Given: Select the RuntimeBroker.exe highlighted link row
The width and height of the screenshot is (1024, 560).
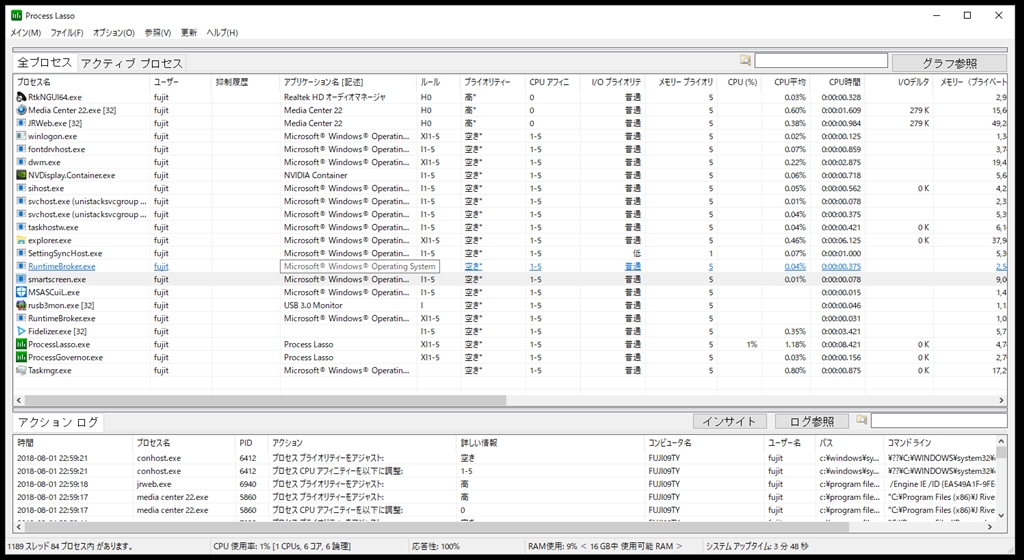Looking at the screenshot, I should pyautogui.click(x=509, y=266).
